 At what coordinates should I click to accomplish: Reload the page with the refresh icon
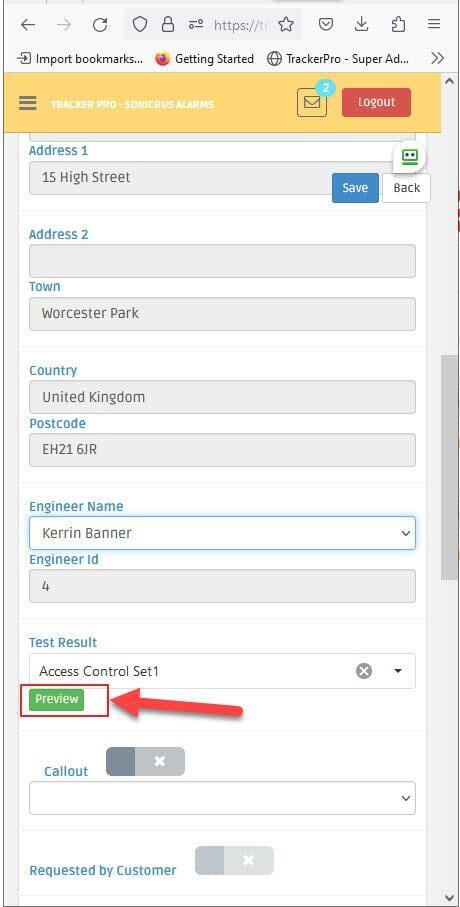[100, 24]
